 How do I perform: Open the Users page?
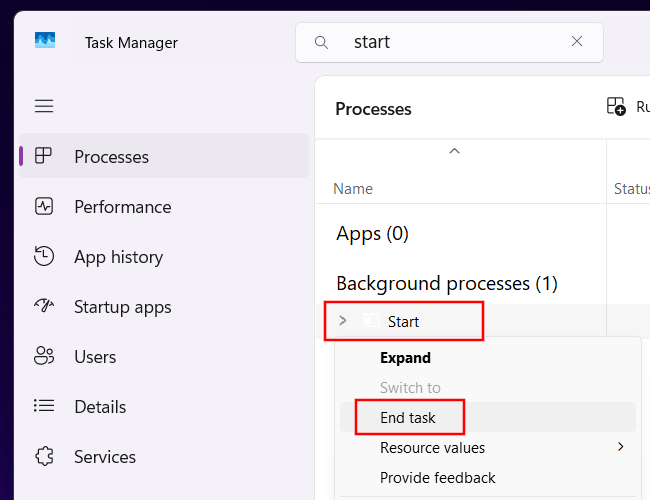point(164,357)
